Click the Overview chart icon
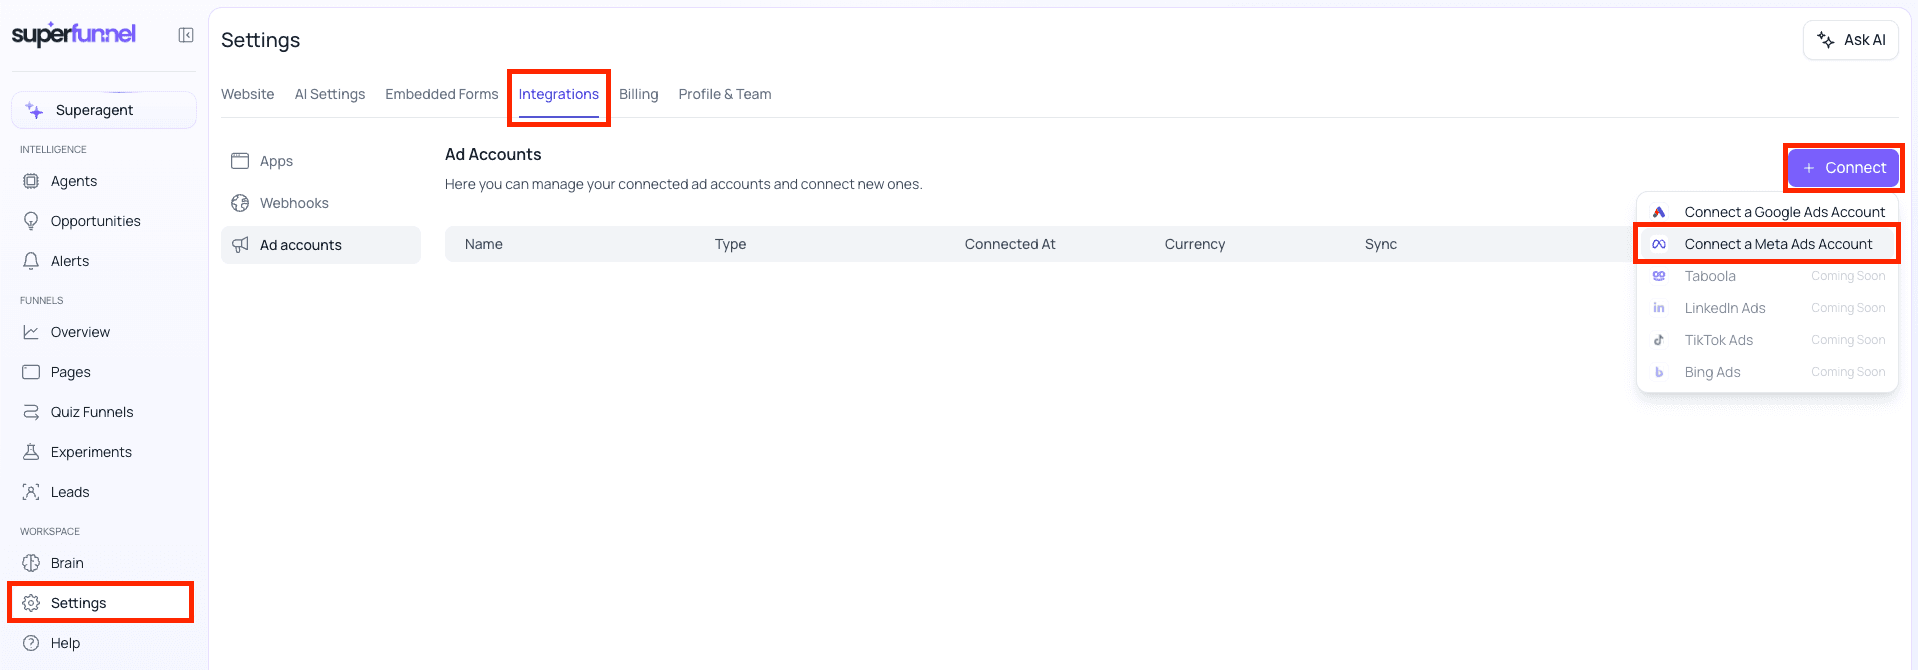 (31, 332)
